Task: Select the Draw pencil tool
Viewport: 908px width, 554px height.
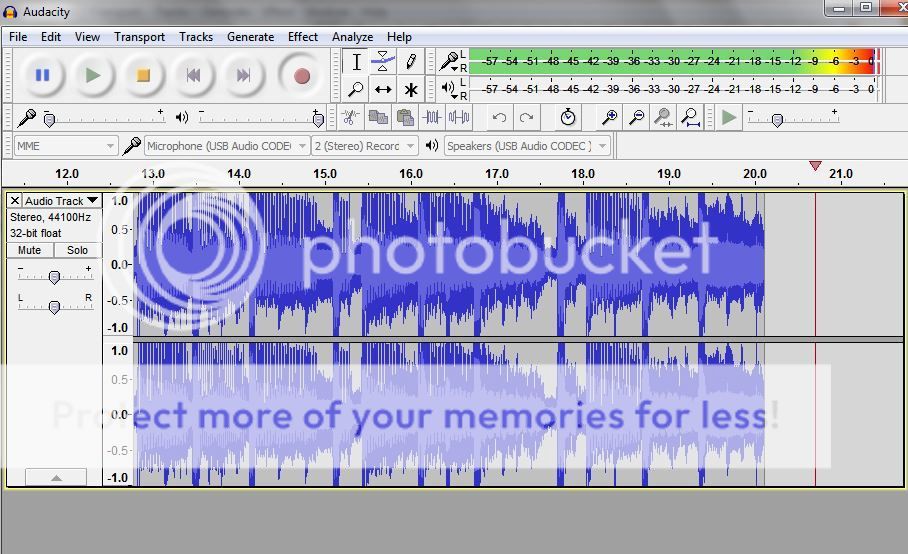Action: coord(410,62)
